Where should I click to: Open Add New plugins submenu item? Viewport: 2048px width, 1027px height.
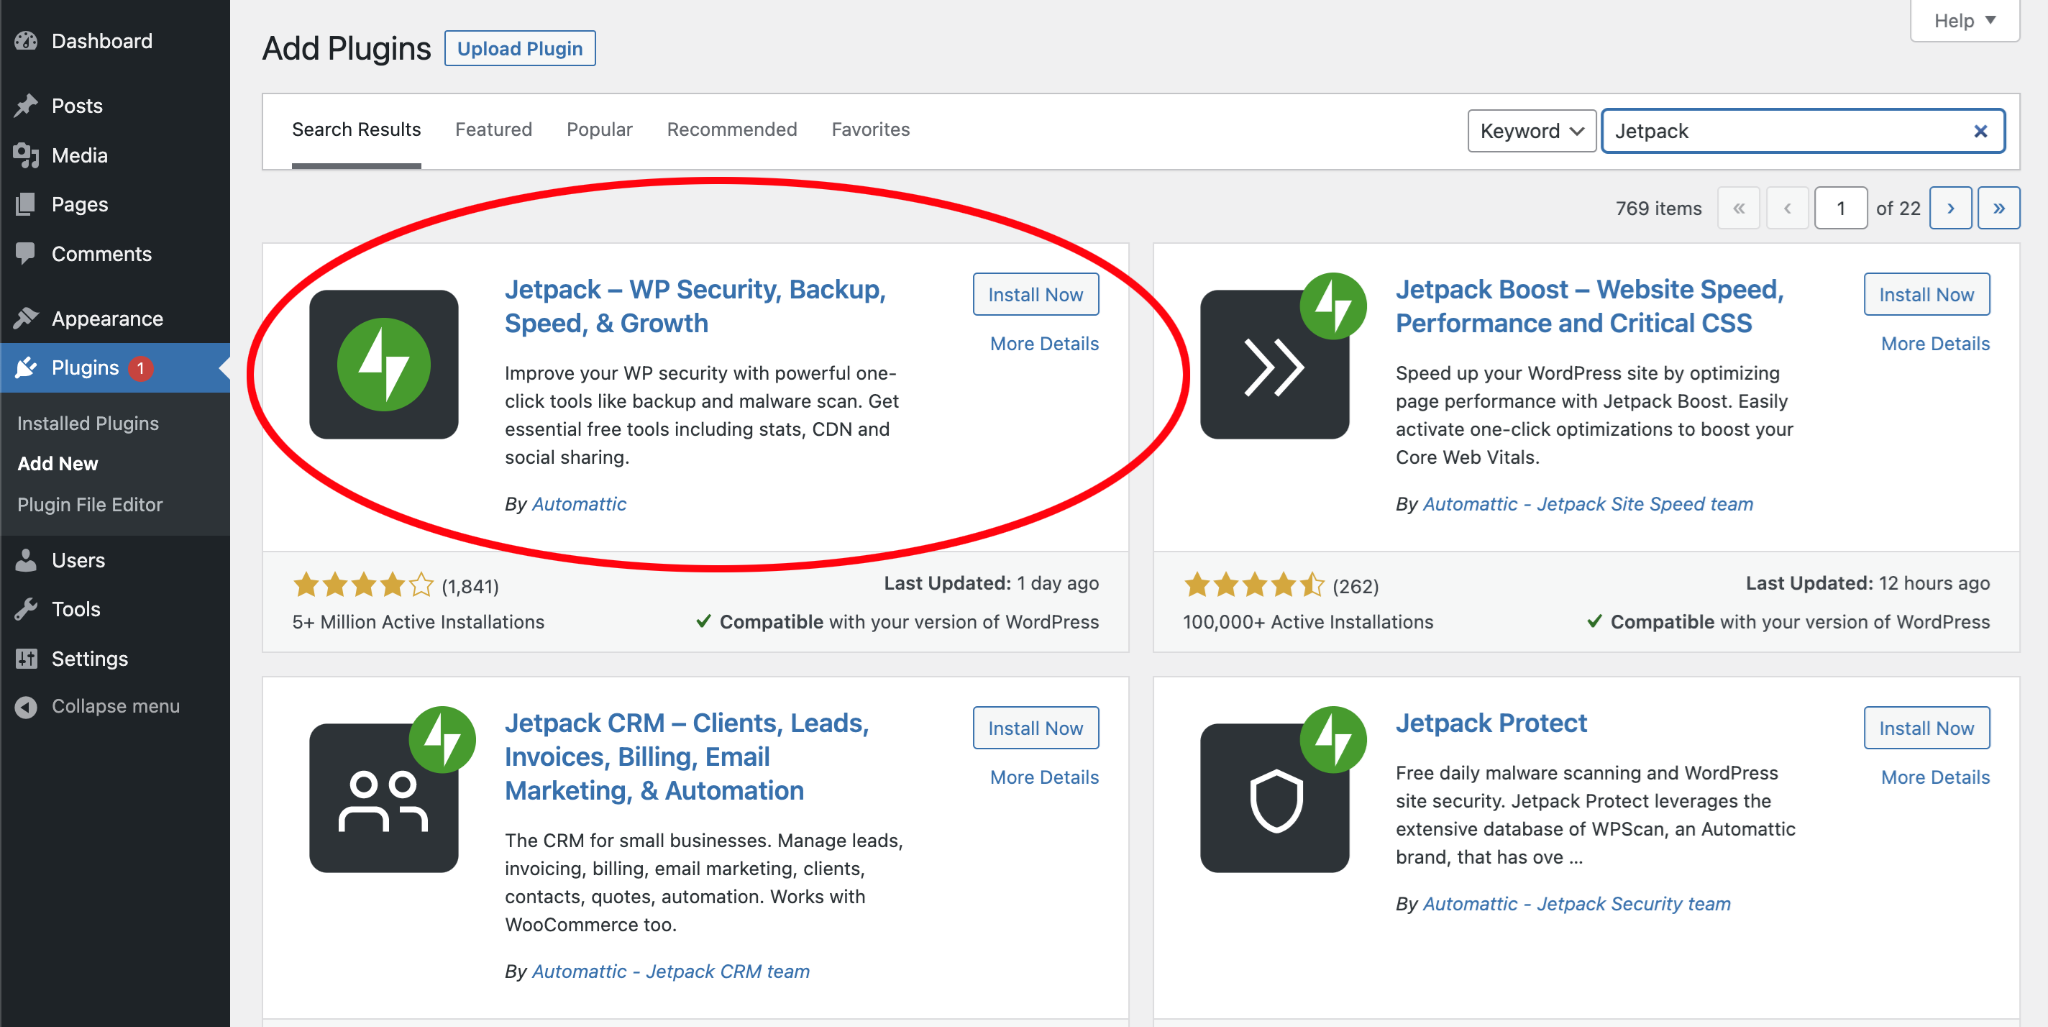pyautogui.click(x=58, y=464)
